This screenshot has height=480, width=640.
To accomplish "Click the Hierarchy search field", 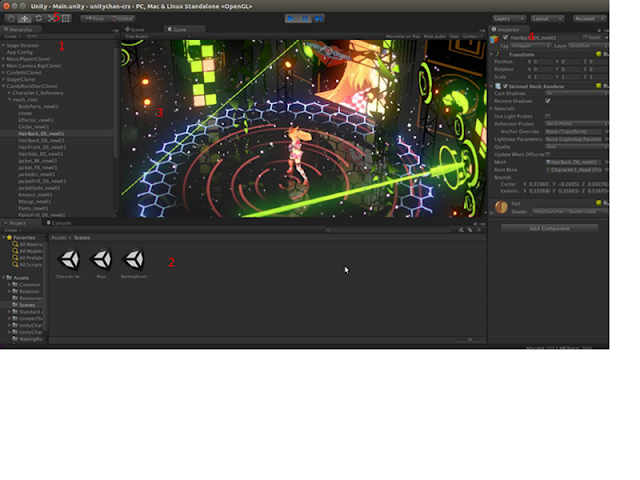I will 69,36.
